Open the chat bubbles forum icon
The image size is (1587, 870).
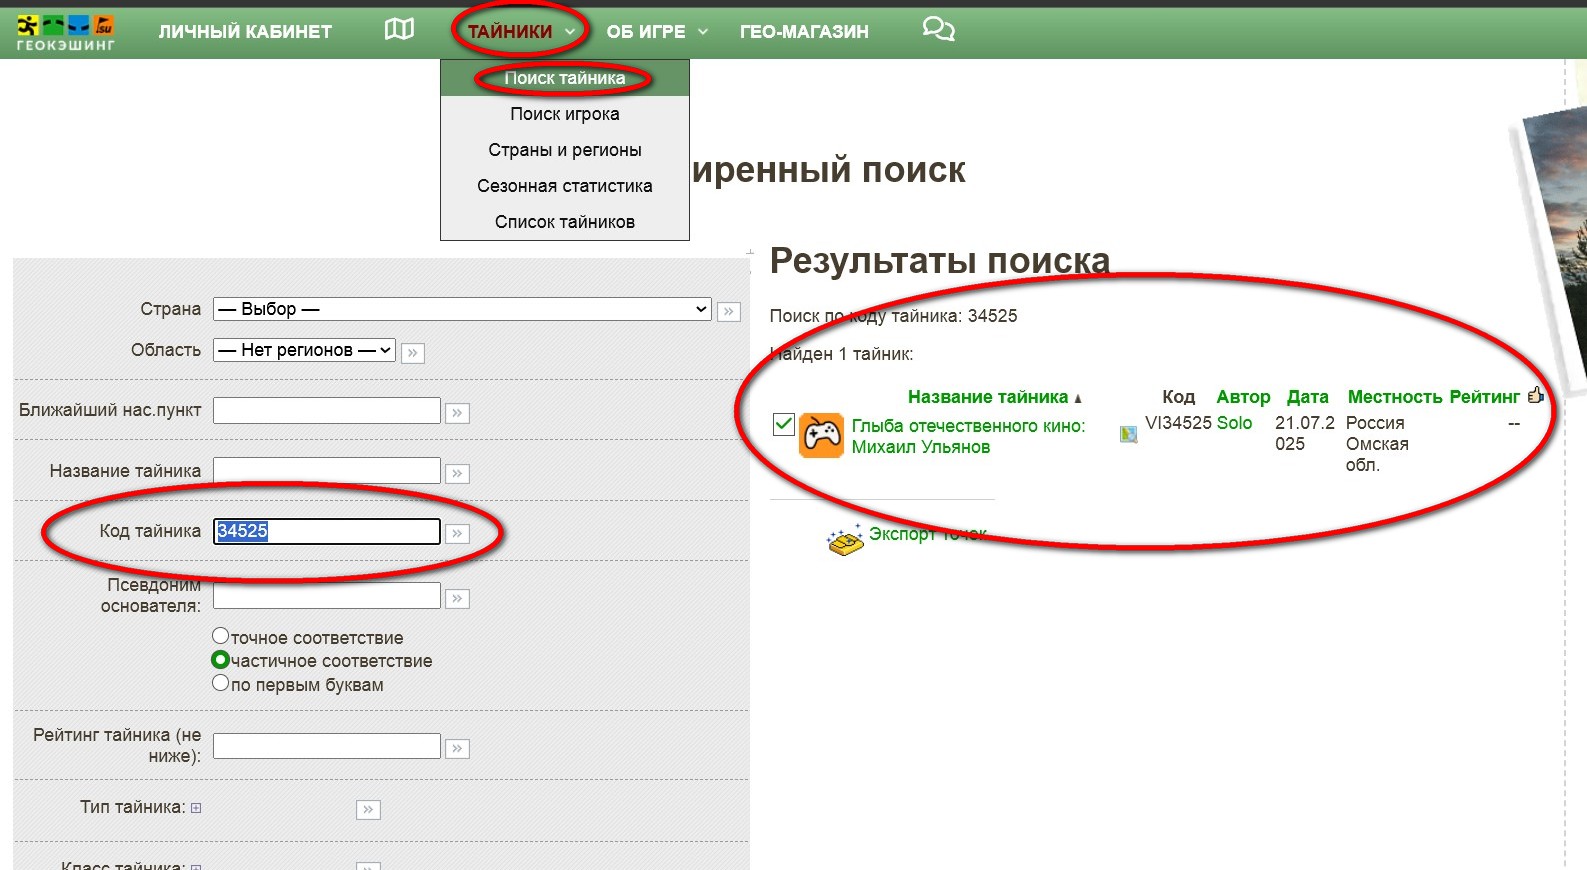pyautogui.click(x=937, y=30)
